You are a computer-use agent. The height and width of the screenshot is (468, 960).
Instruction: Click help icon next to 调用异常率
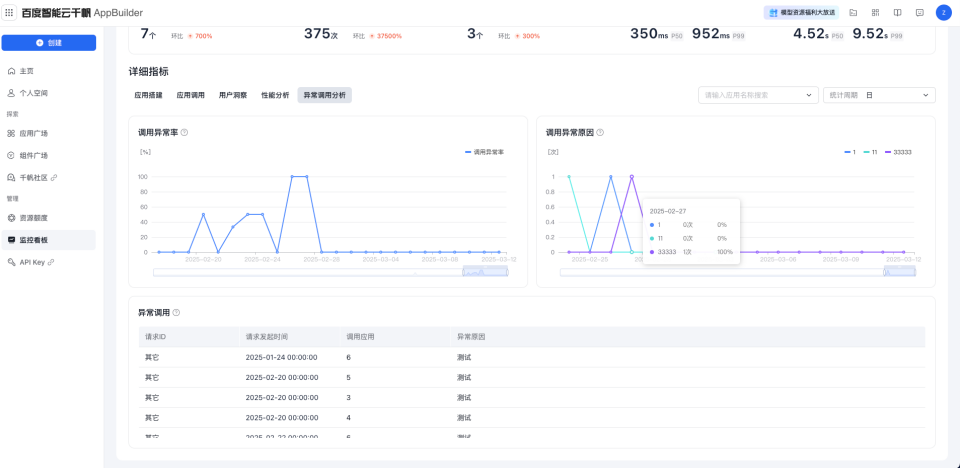coord(184,132)
